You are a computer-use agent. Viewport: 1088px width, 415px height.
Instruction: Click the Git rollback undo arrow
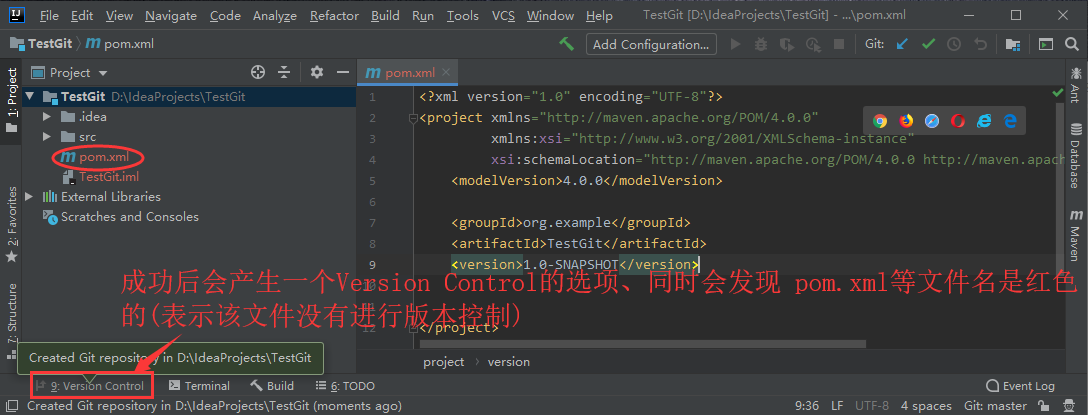980,44
